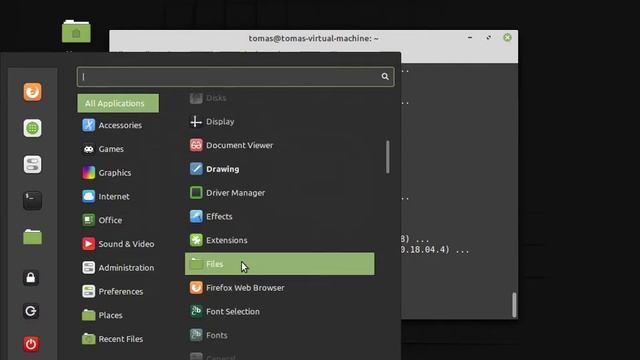Open the Internet category
This screenshot has width=640, height=360.
tap(118, 196)
